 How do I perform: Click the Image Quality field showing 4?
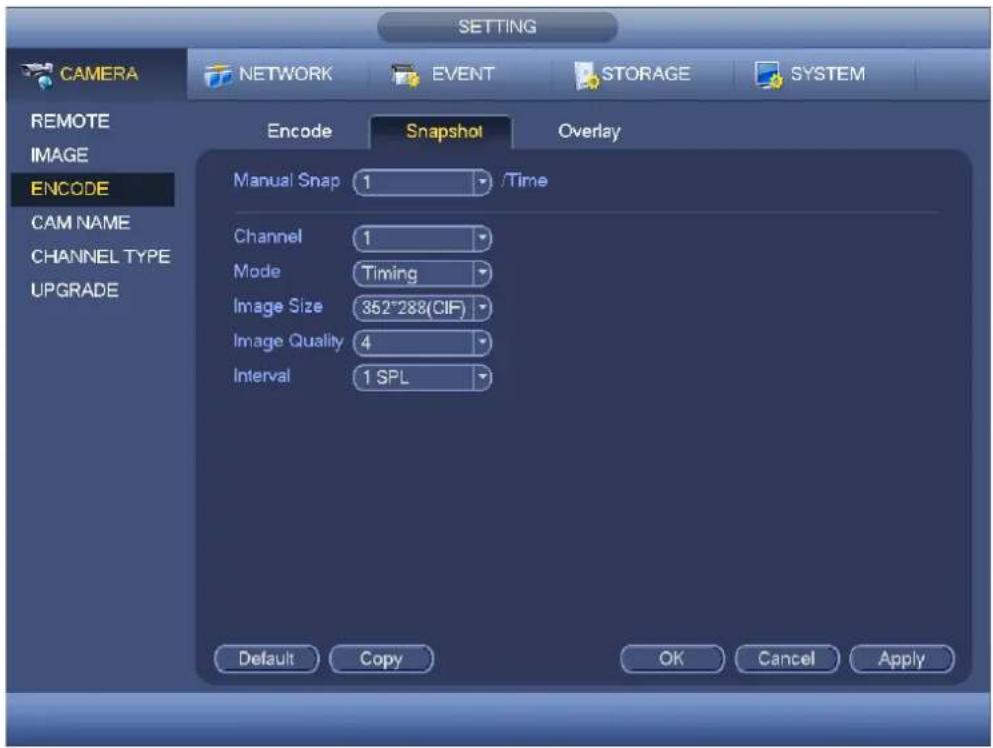click(422, 343)
